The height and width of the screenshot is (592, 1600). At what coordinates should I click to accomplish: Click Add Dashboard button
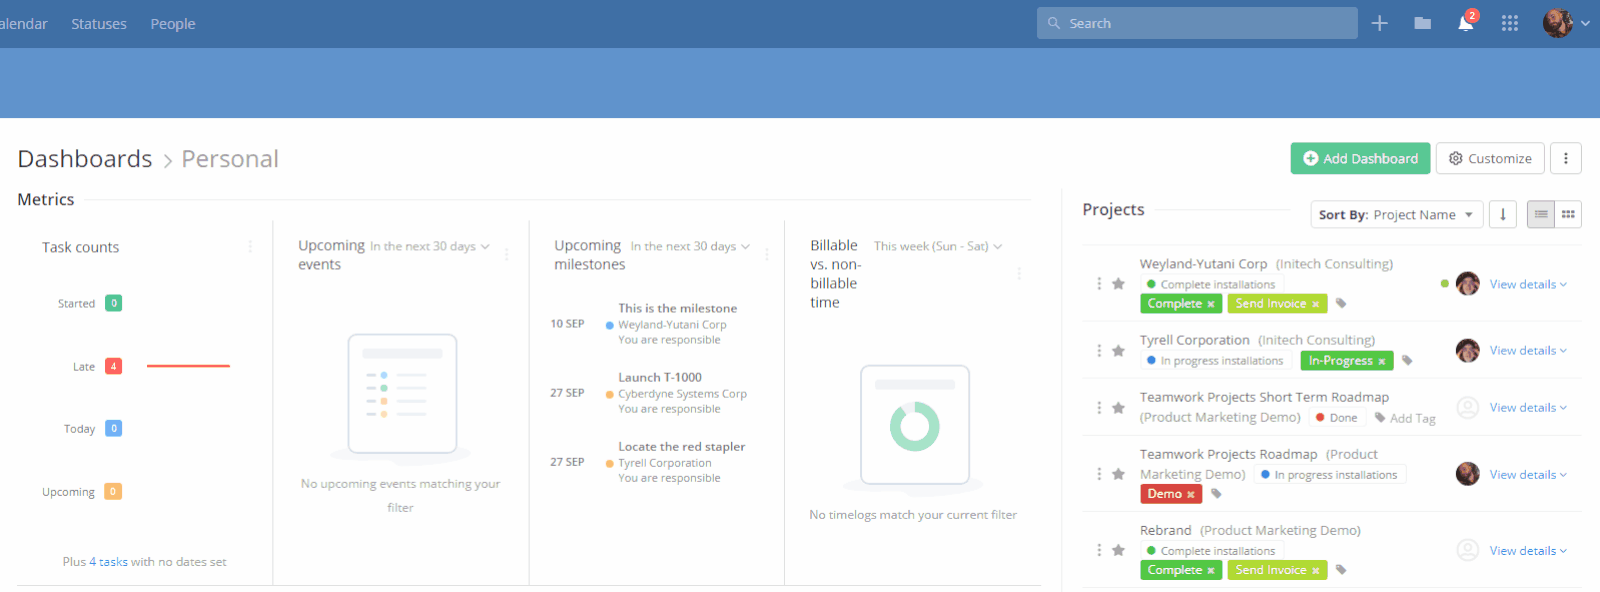(x=1360, y=158)
